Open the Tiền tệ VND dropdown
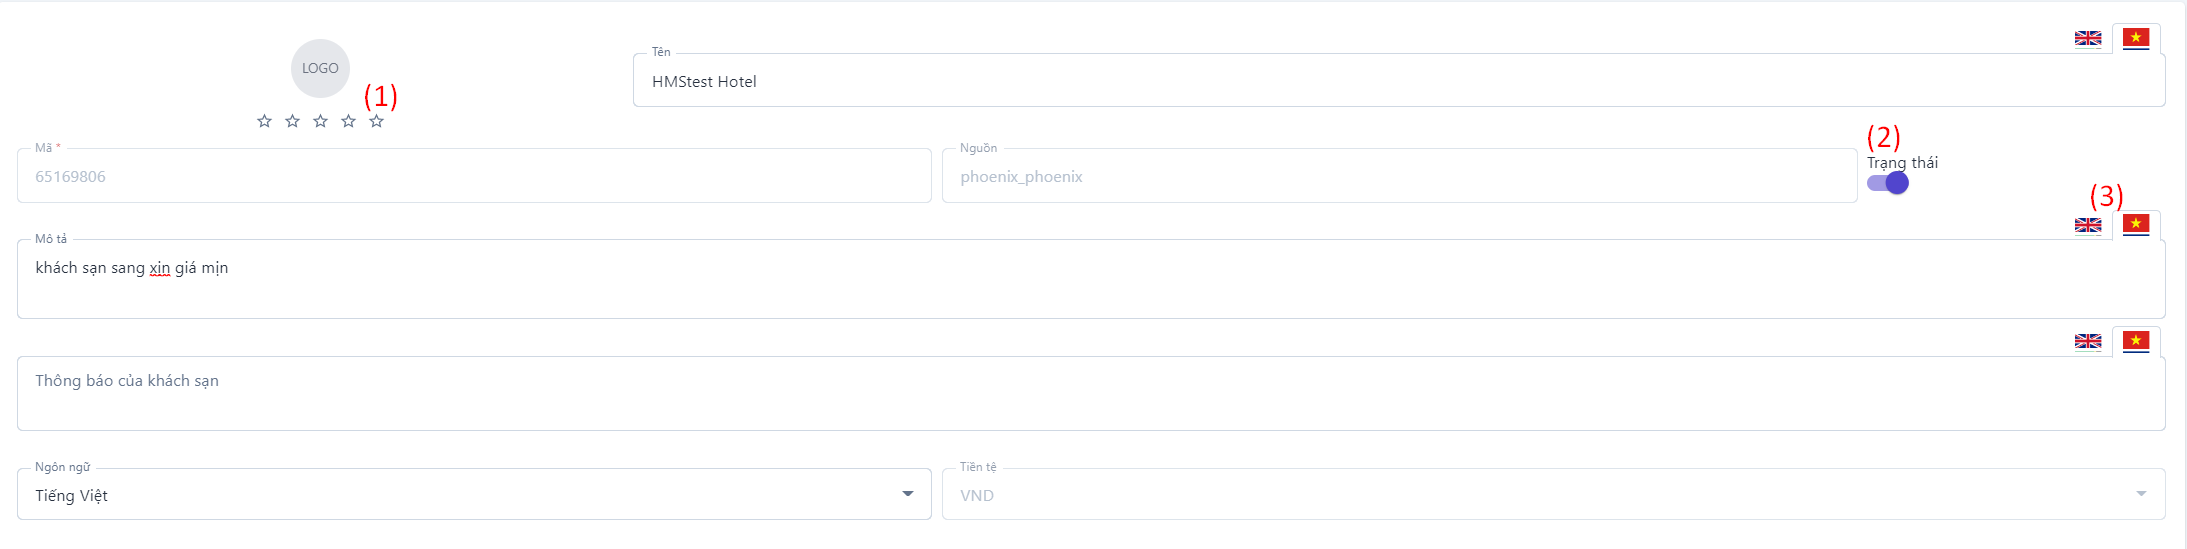Image resolution: width=2187 pixels, height=549 pixels. point(1552,495)
